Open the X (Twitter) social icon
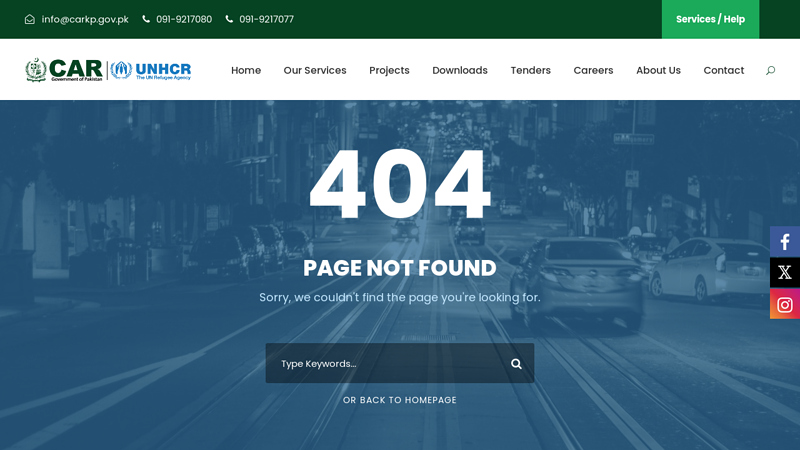The height and width of the screenshot is (450, 800). tap(785, 273)
